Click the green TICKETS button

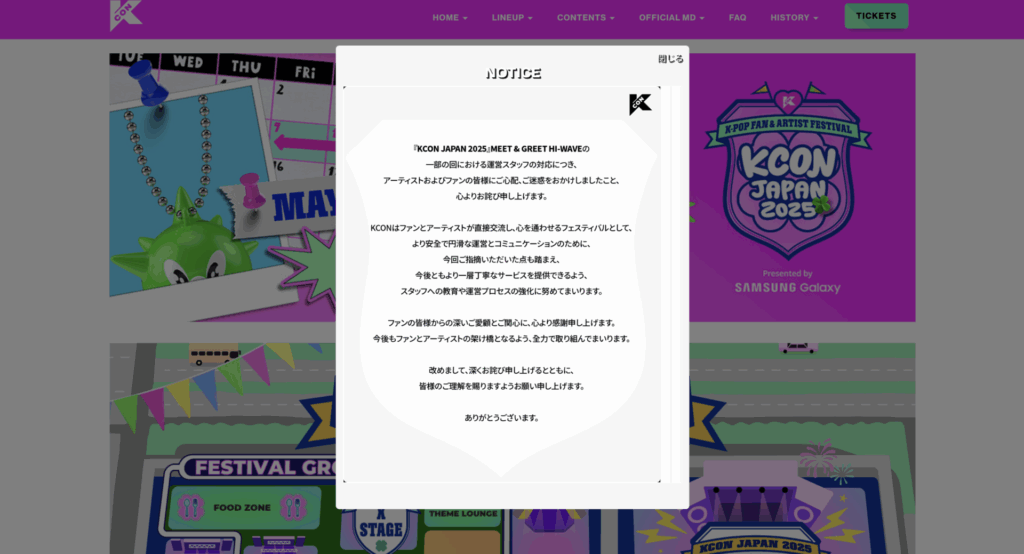pos(876,16)
